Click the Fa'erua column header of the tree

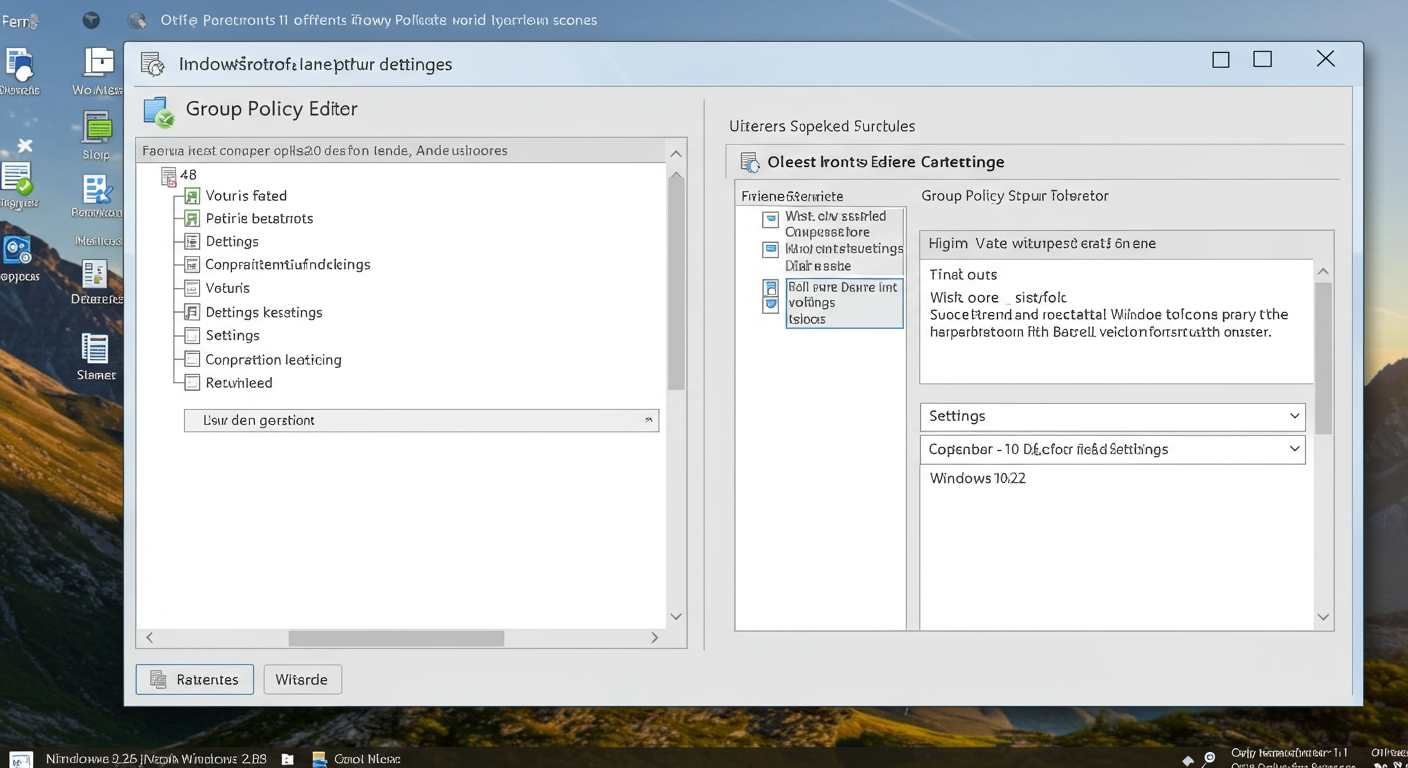point(400,151)
